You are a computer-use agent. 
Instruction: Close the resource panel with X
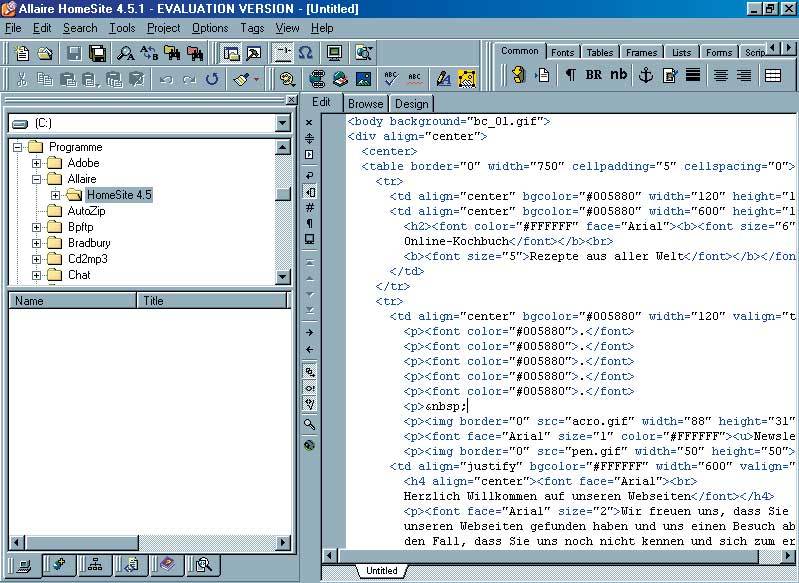point(290,100)
